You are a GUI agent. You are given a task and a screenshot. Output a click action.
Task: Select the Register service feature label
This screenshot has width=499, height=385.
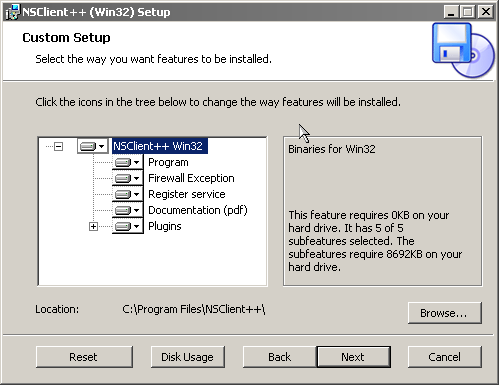coord(187,194)
